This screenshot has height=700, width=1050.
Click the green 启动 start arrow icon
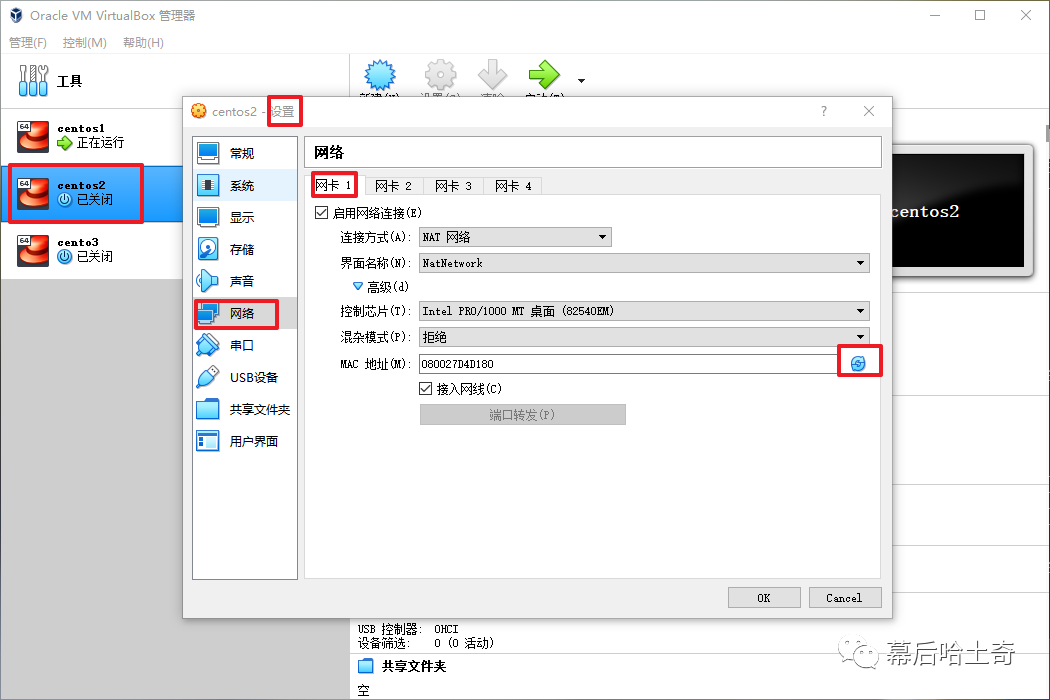tap(544, 75)
